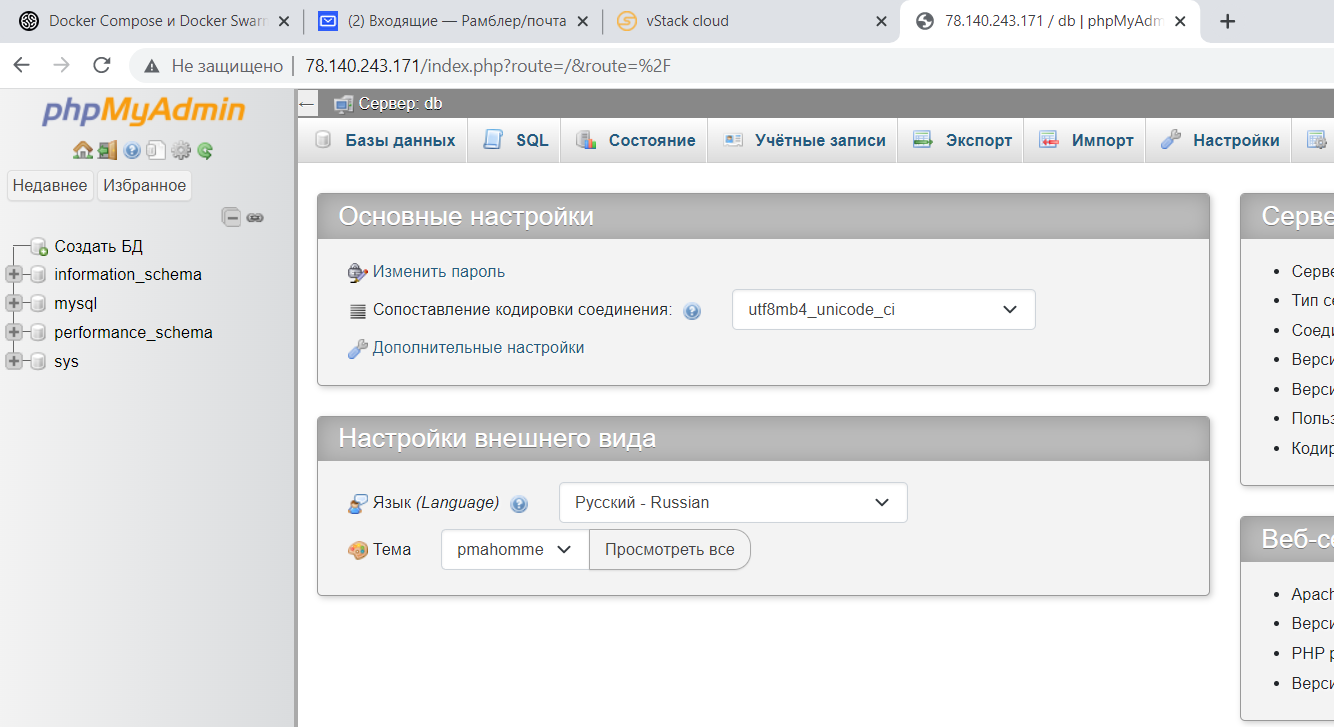
Task: Click the Сервер: db breadcrumb link
Action: [400, 104]
